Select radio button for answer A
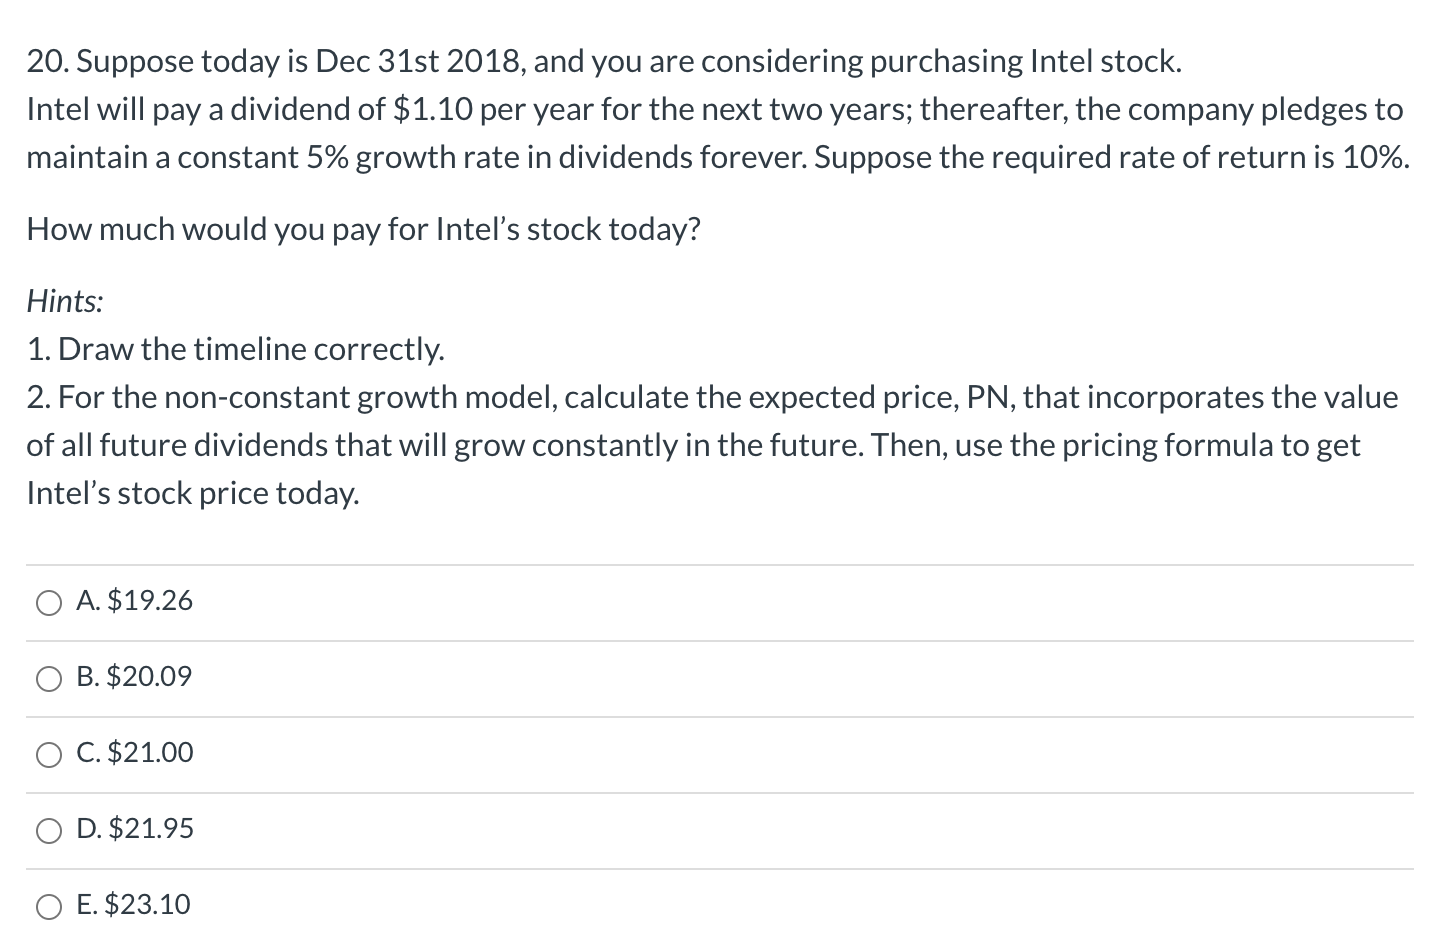1444x934 pixels. coord(50,603)
